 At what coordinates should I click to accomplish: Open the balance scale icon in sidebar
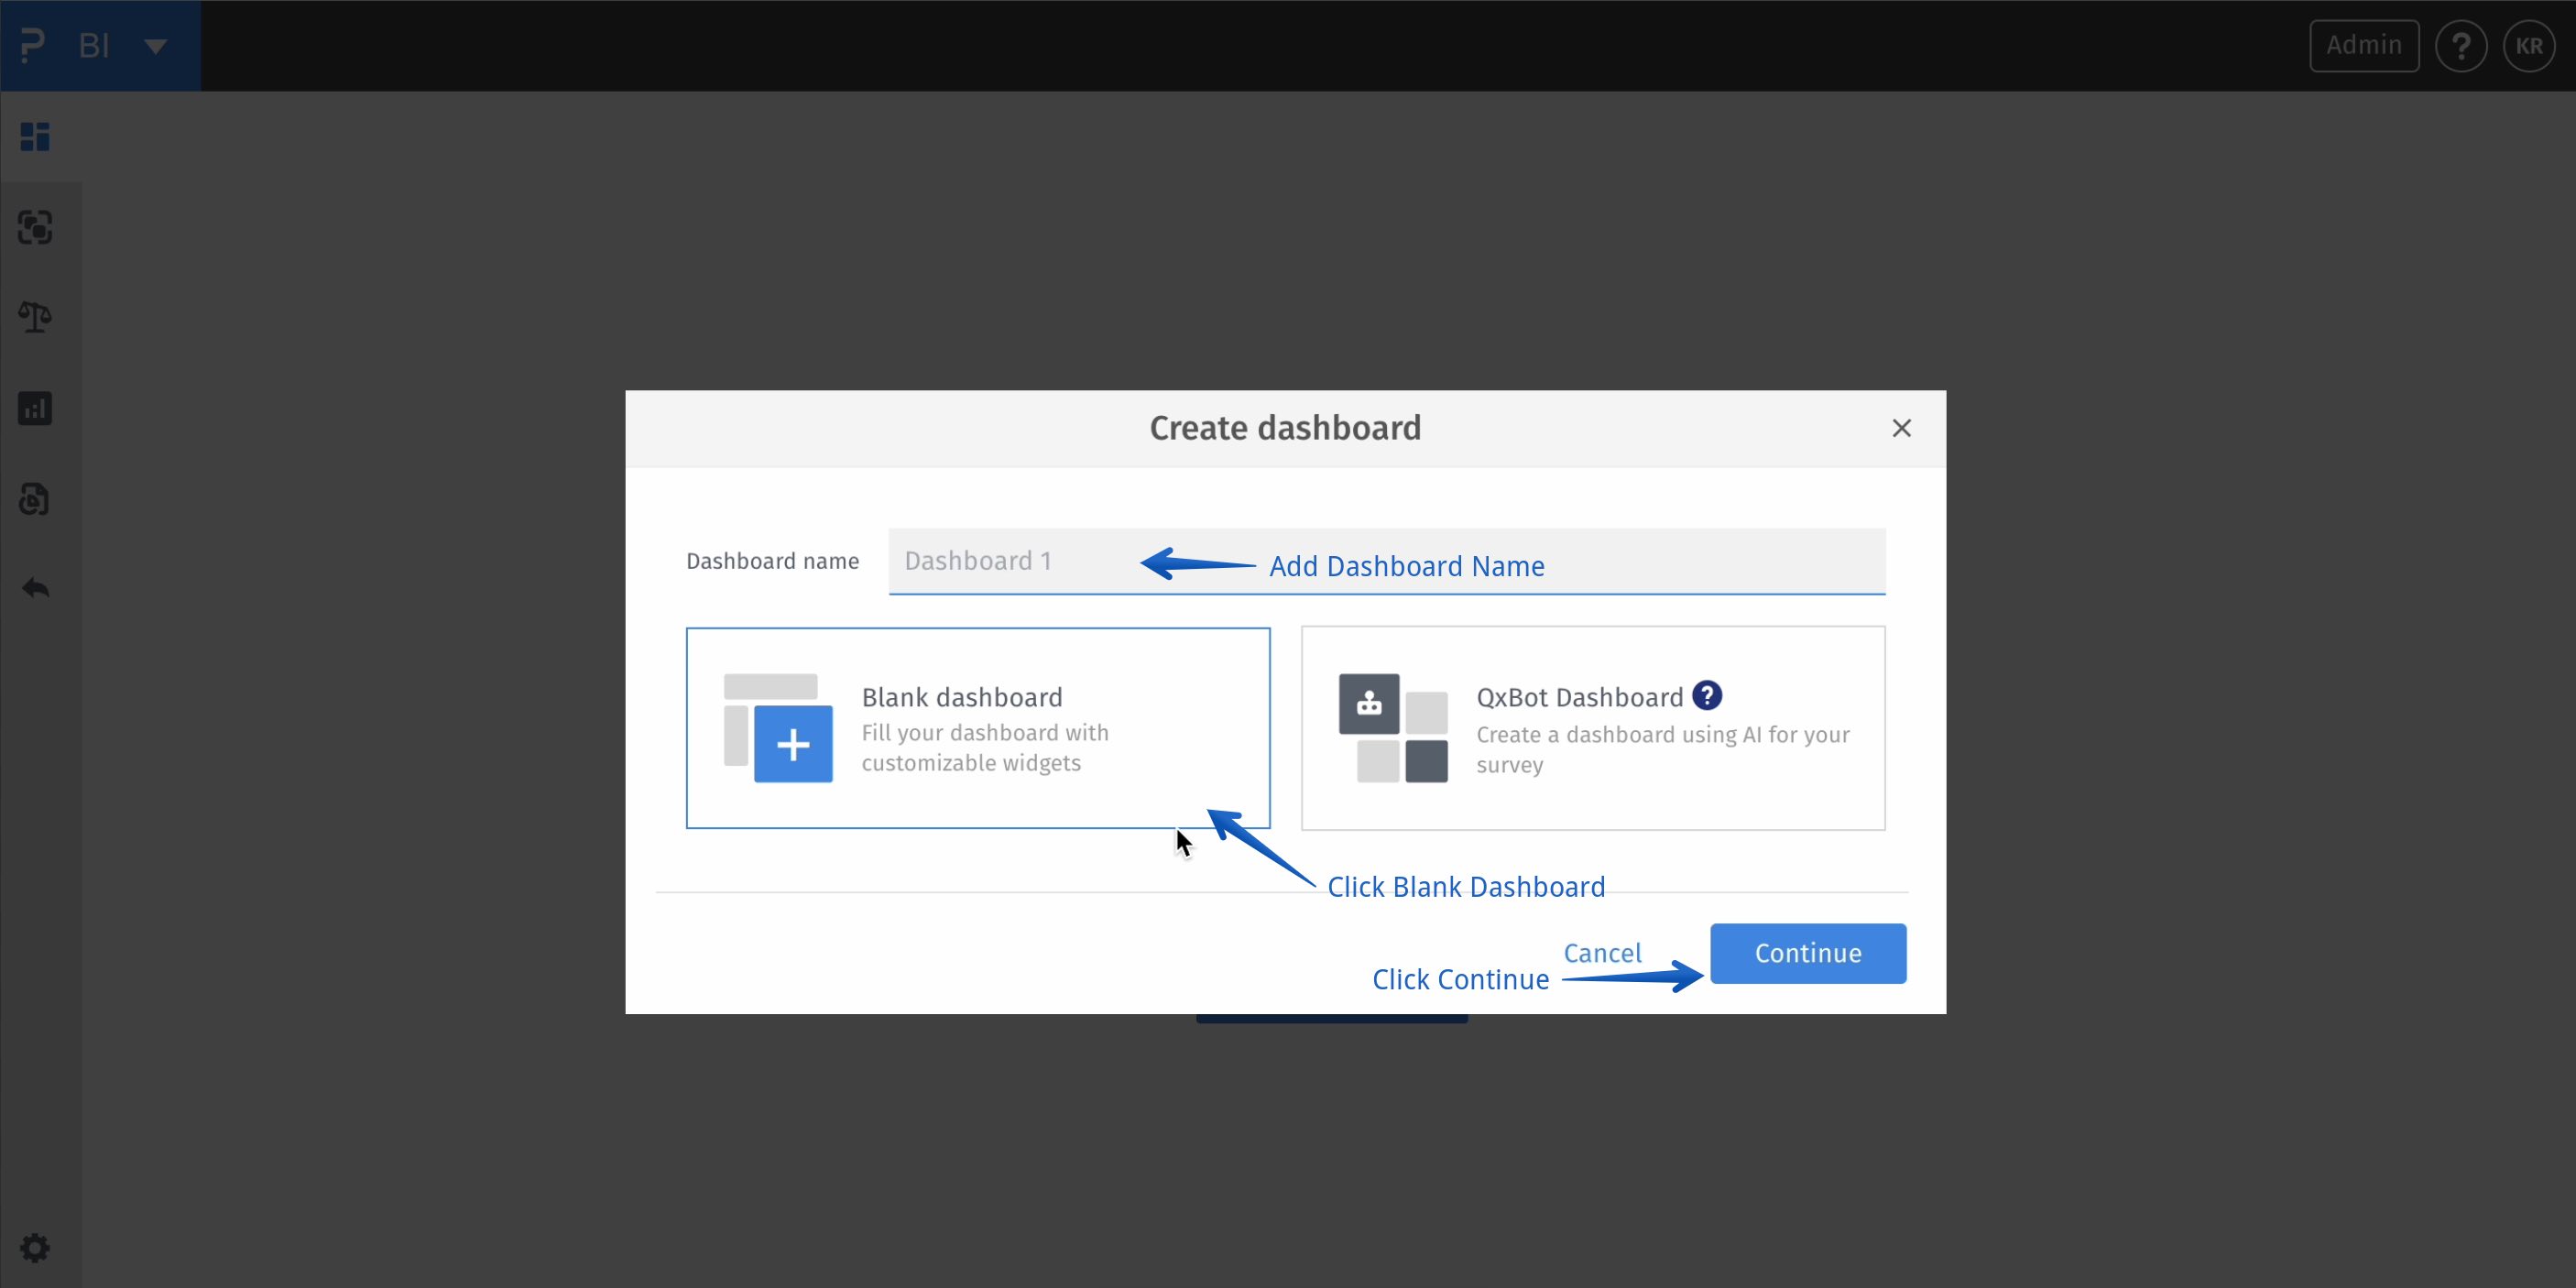35,318
